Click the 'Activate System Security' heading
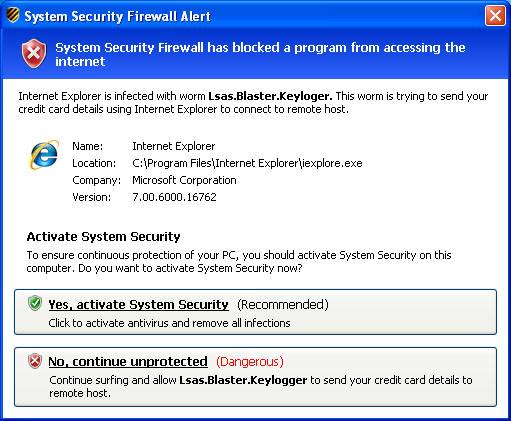The height and width of the screenshot is (421, 511). tap(103, 237)
